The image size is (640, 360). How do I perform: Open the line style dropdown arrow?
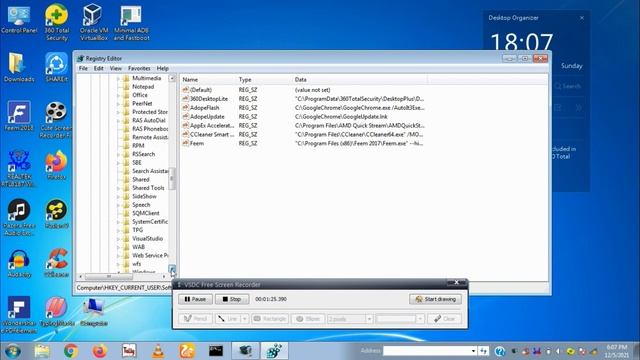244,319
